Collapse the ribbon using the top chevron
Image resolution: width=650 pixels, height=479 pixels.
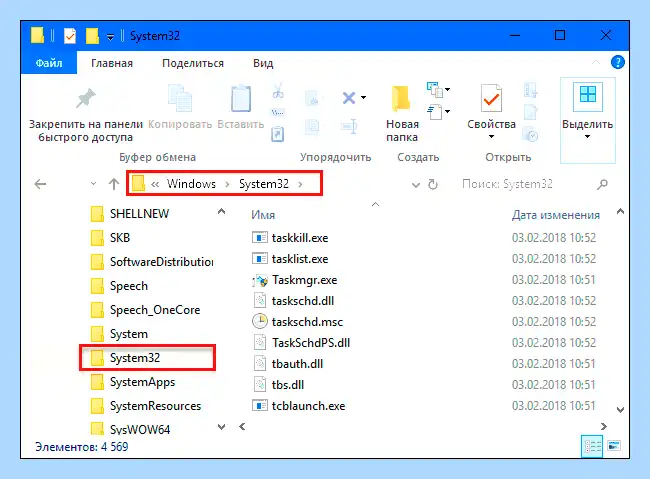coord(596,63)
